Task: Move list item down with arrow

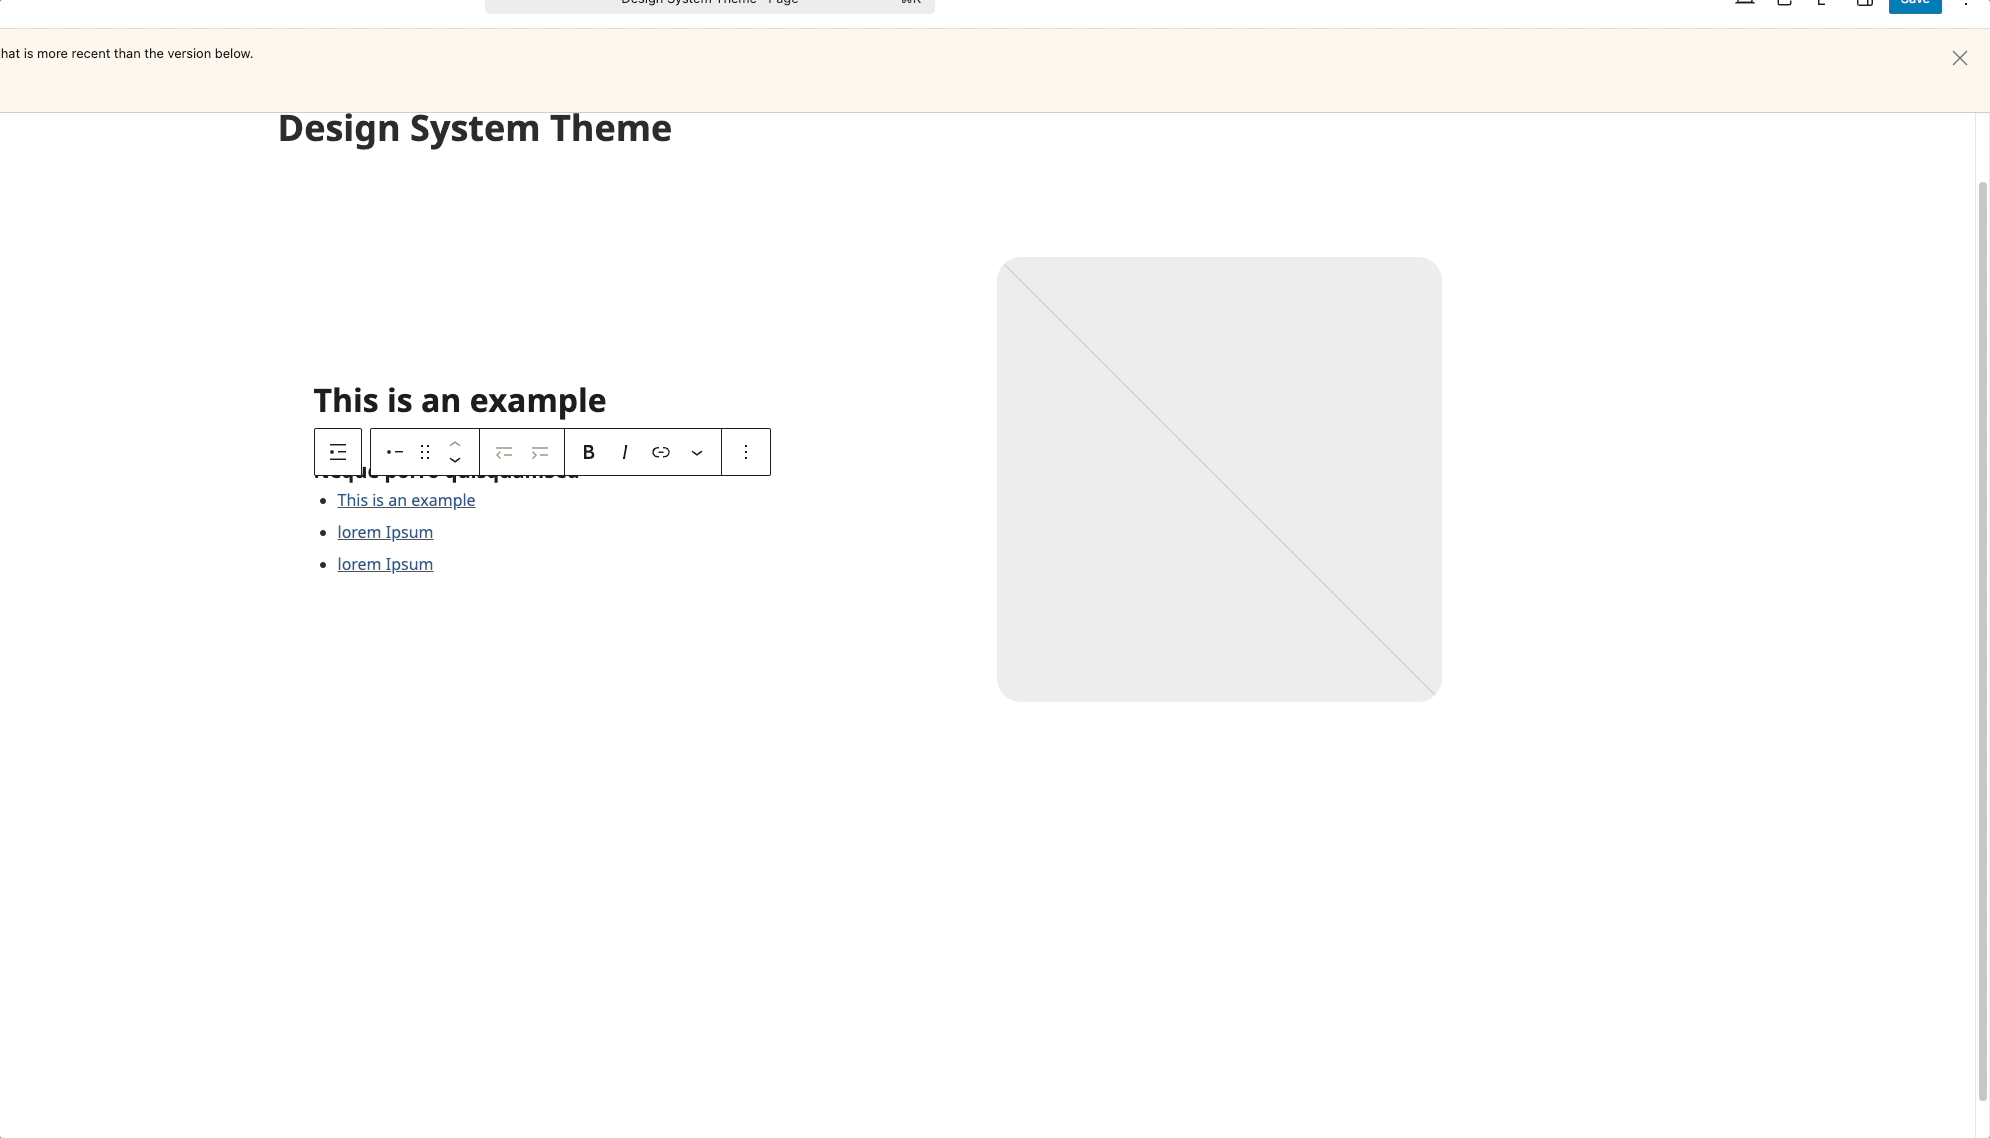Action: (x=455, y=461)
